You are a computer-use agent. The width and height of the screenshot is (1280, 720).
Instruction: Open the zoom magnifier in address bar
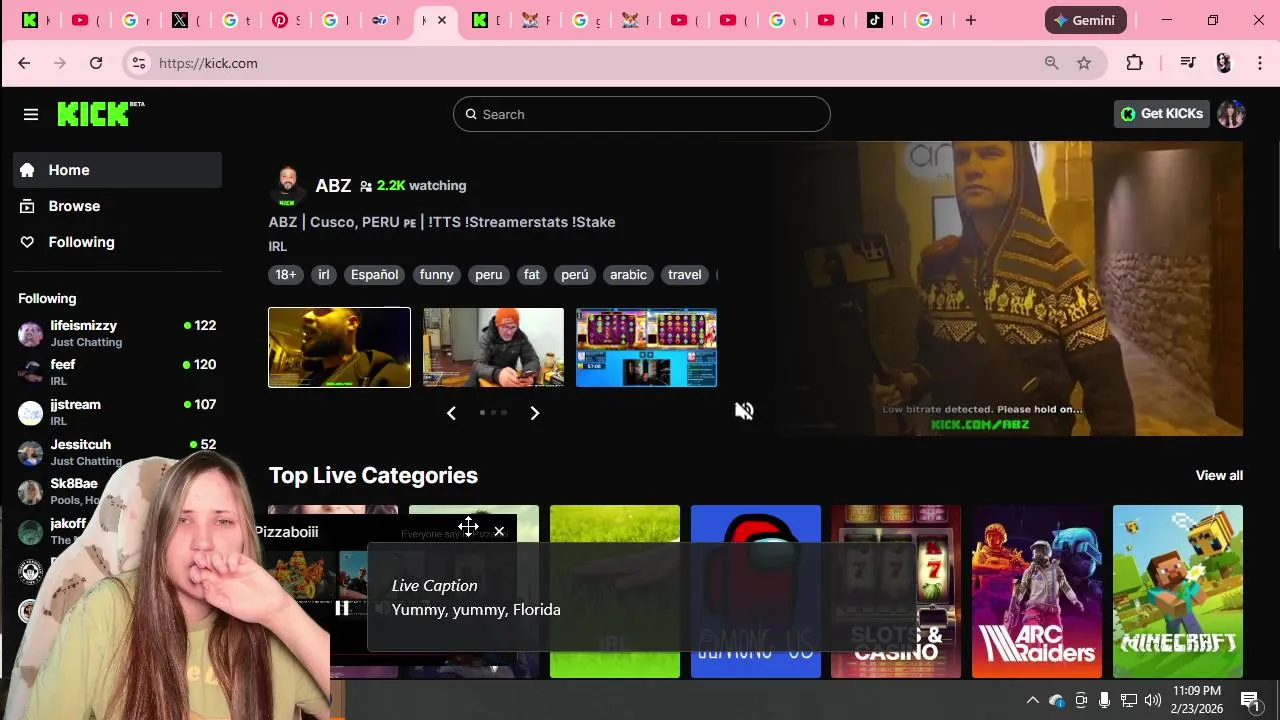tap(1052, 63)
